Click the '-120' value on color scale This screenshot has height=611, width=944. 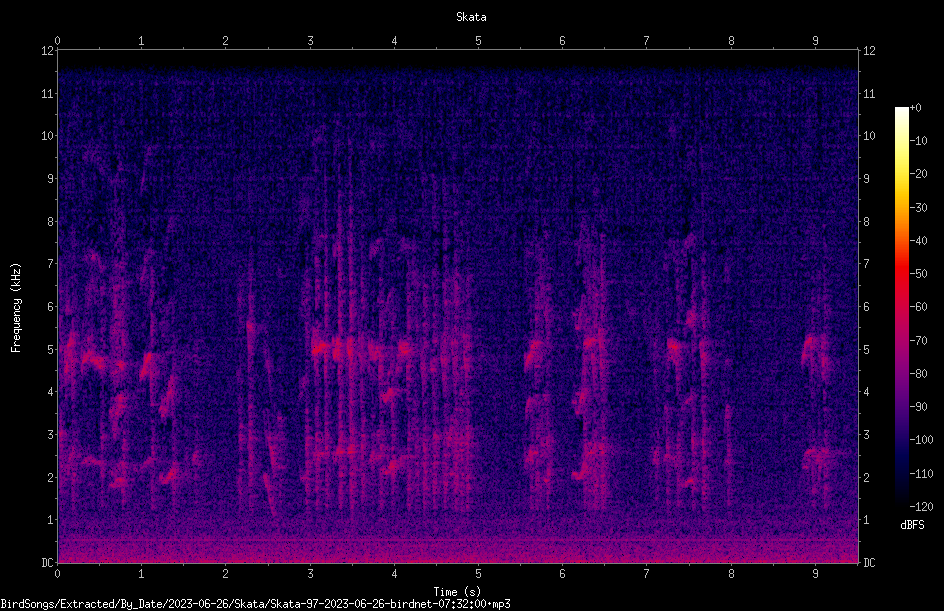pos(922,506)
